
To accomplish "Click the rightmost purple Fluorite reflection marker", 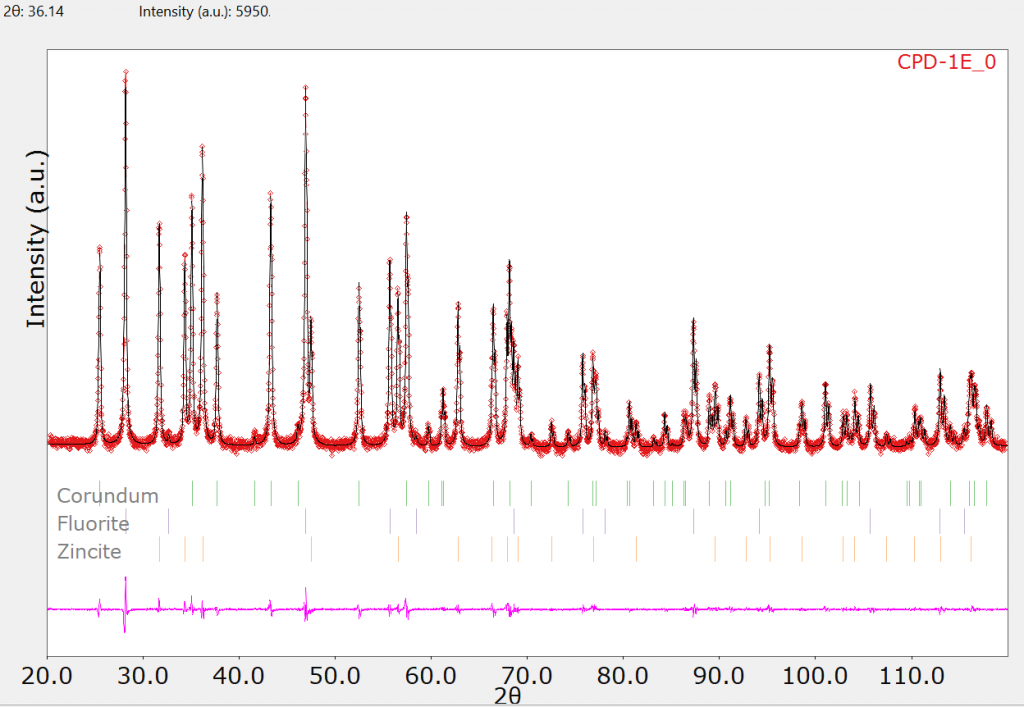I will 964,521.
